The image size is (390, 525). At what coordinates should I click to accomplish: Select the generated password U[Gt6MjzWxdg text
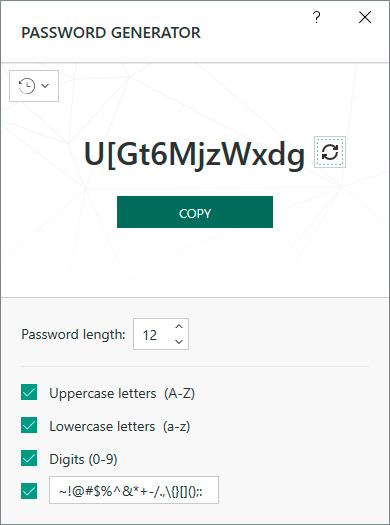point(194,155)
